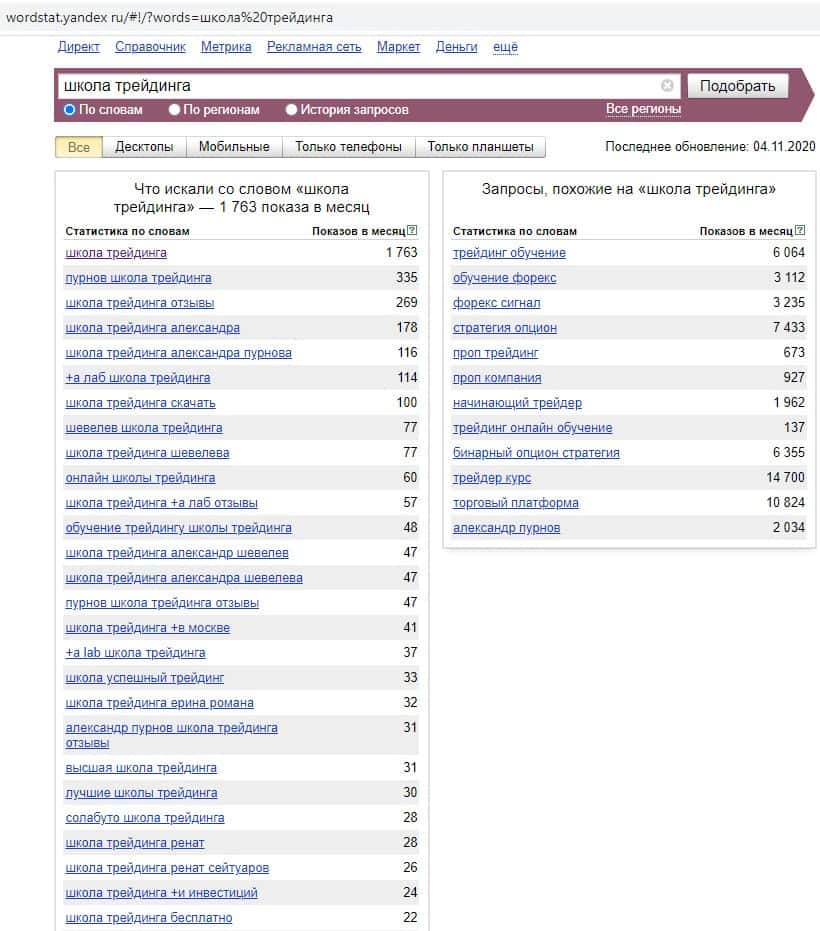Open the query '+а lab школа трейдинга'

[x=135, y=653]
